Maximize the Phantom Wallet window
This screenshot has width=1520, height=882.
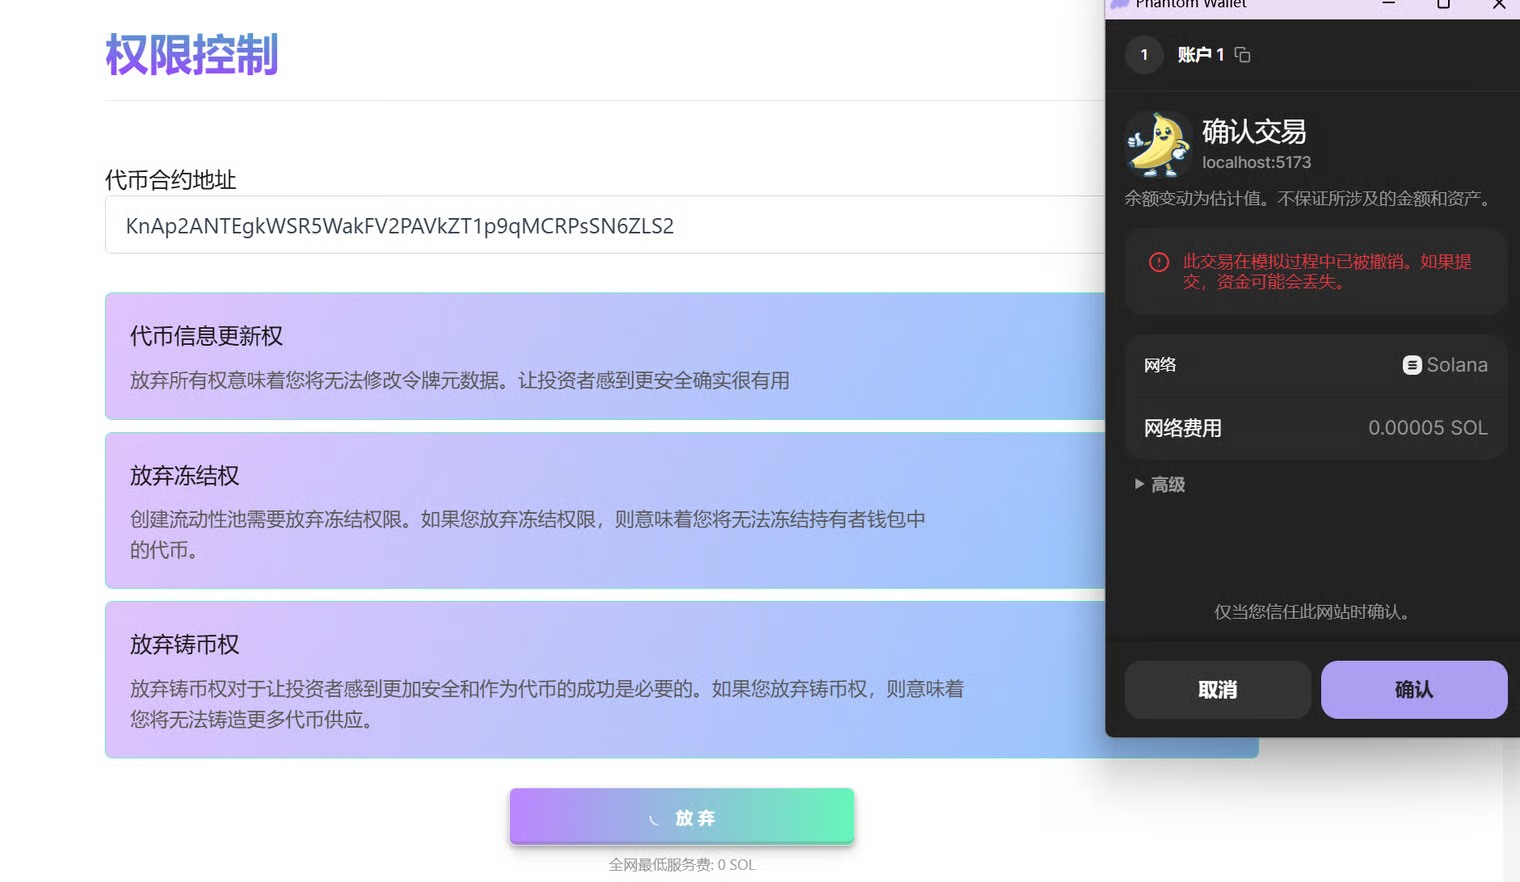(x=1443, y=4)
